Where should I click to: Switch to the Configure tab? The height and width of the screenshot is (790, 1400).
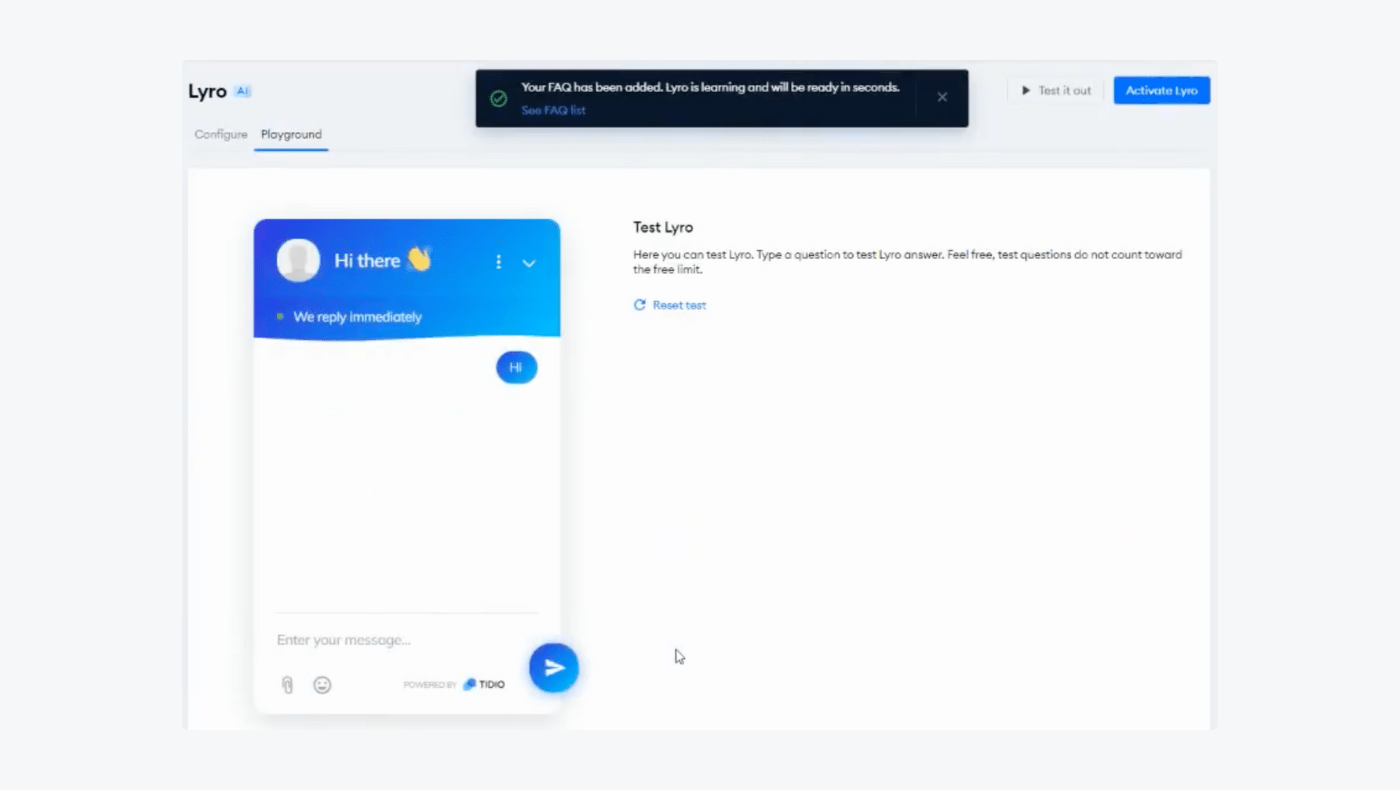pos(221,134)
